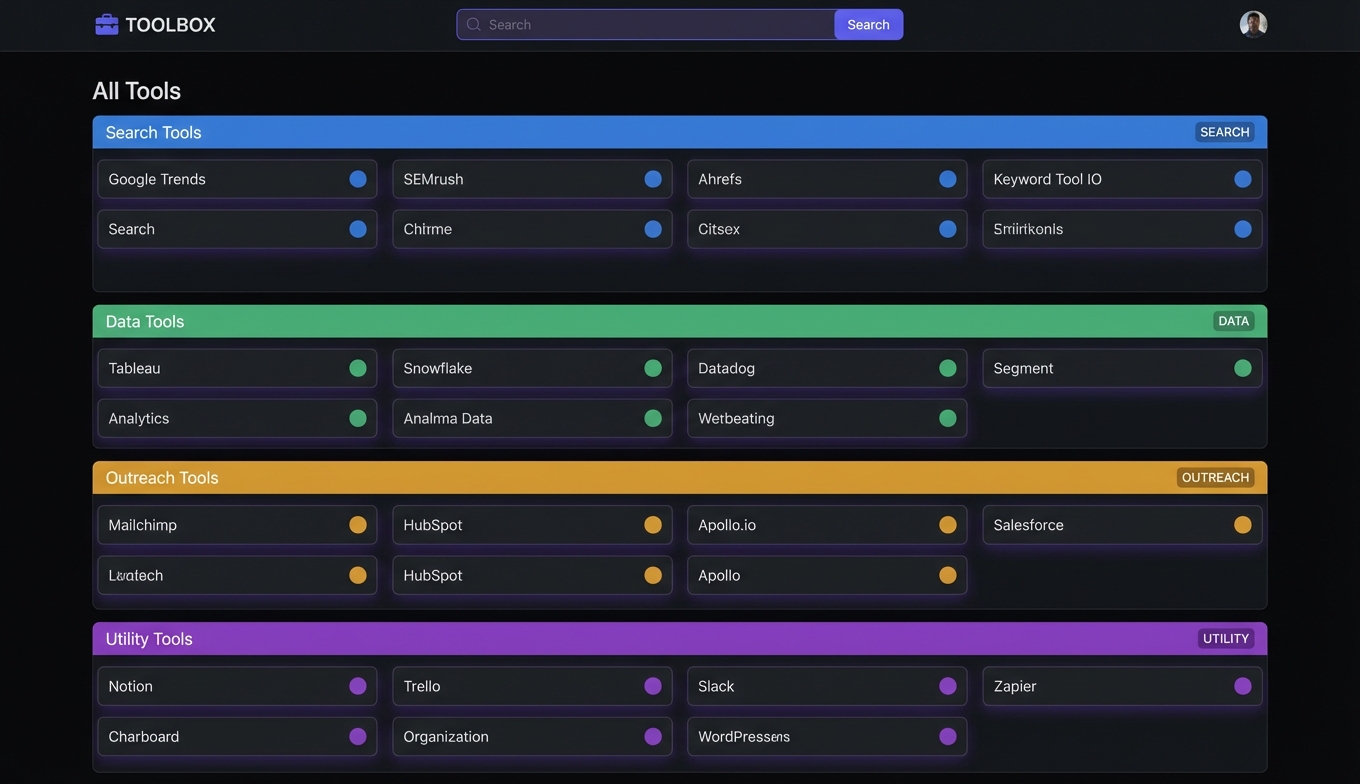Viewport: 1360px width, 784px height.
Task: Open the Tableau tool card
Action: (x=220, y=368)
